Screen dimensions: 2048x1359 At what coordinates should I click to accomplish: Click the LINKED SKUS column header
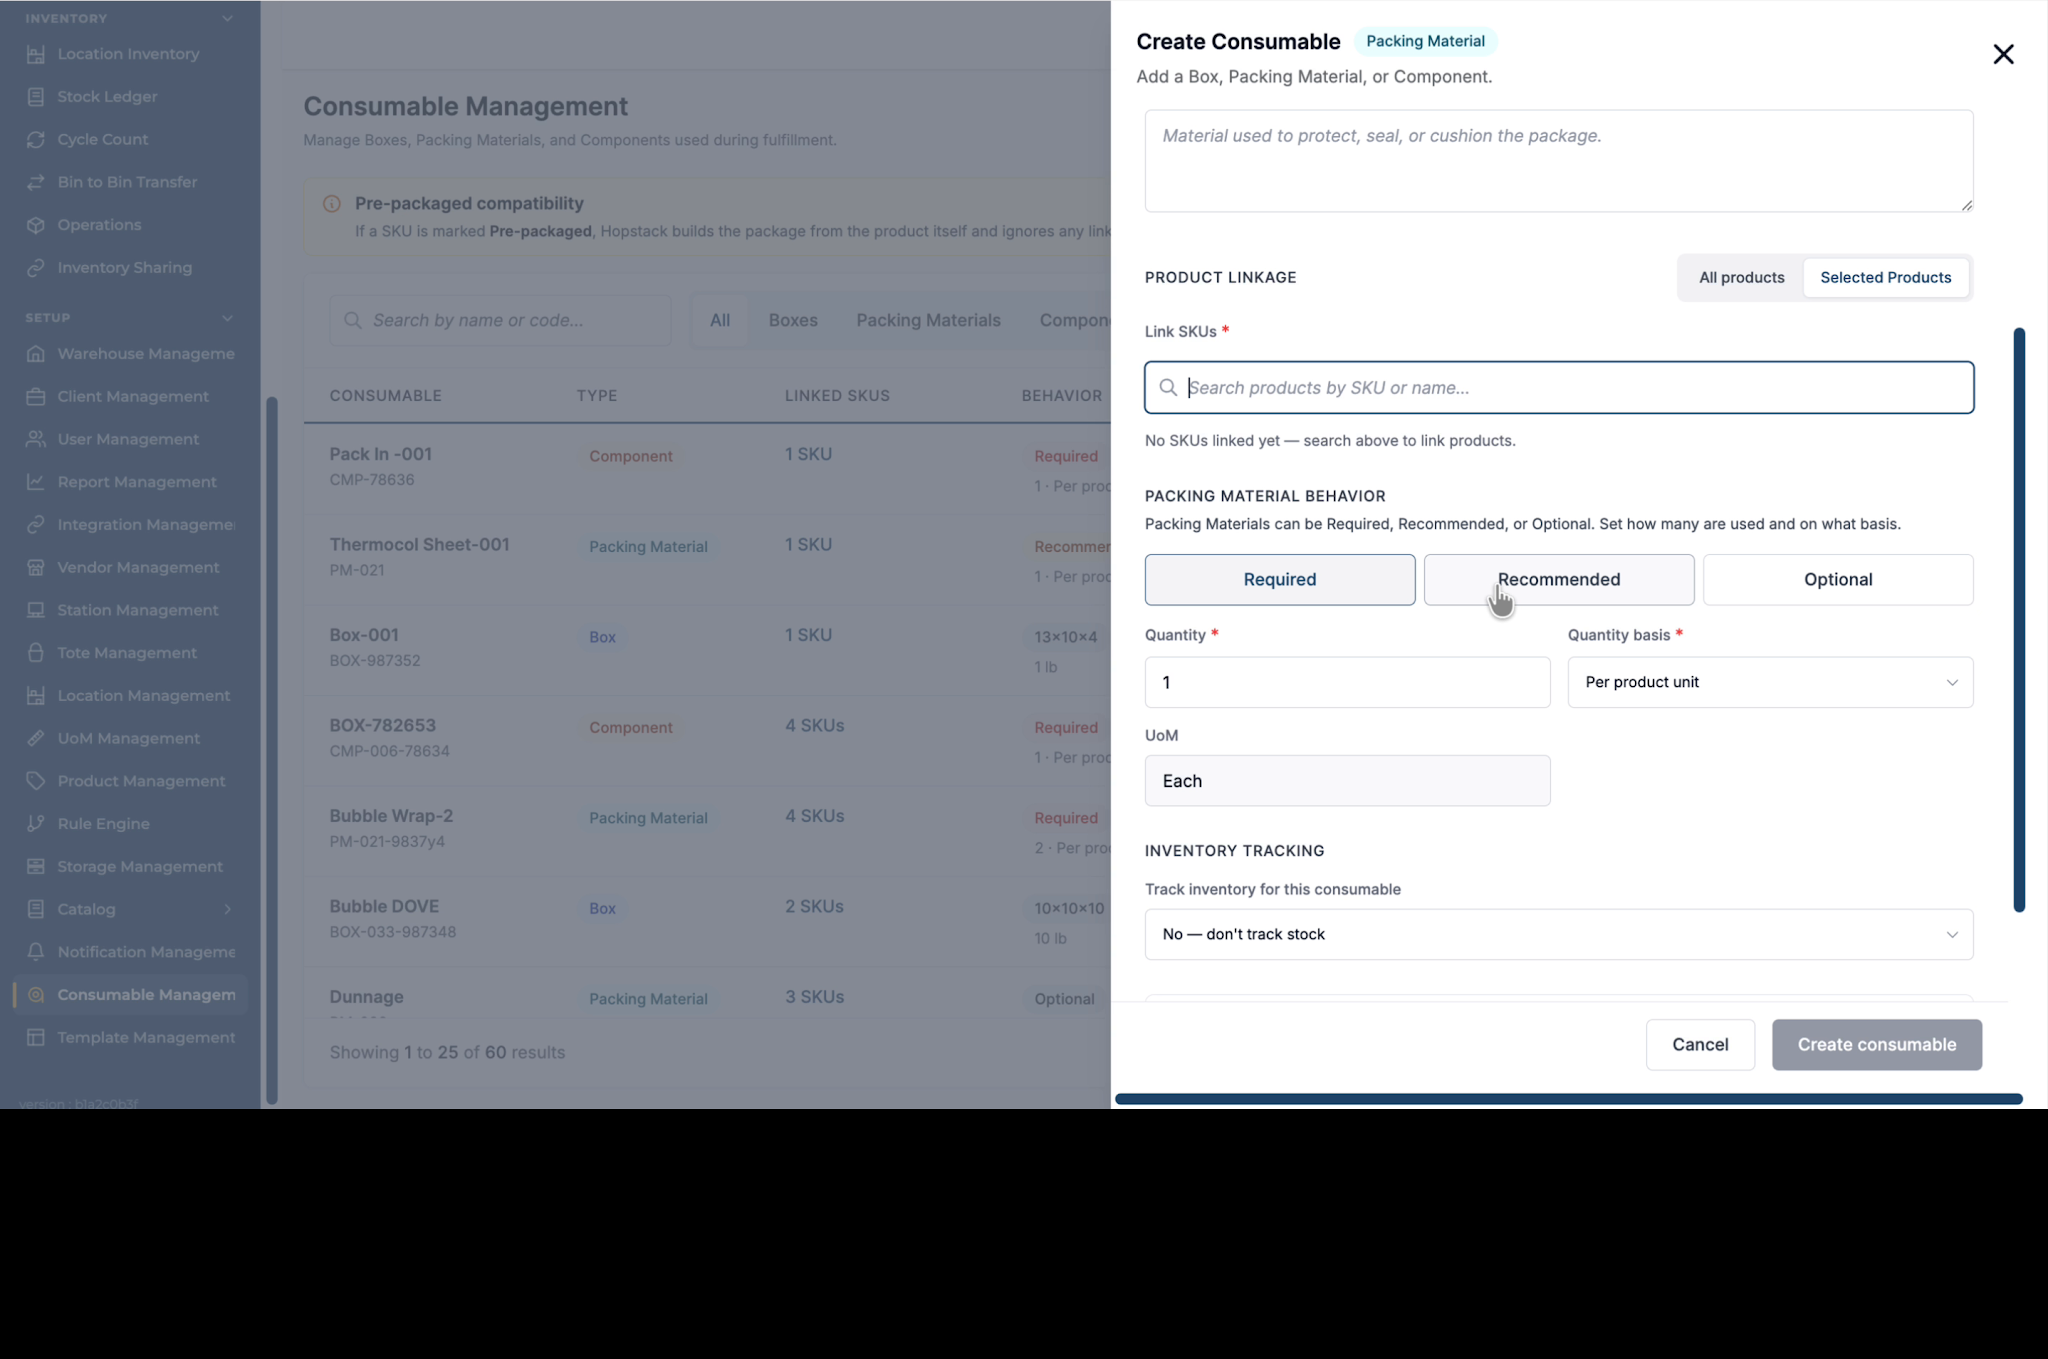click(x=837, y=396)
